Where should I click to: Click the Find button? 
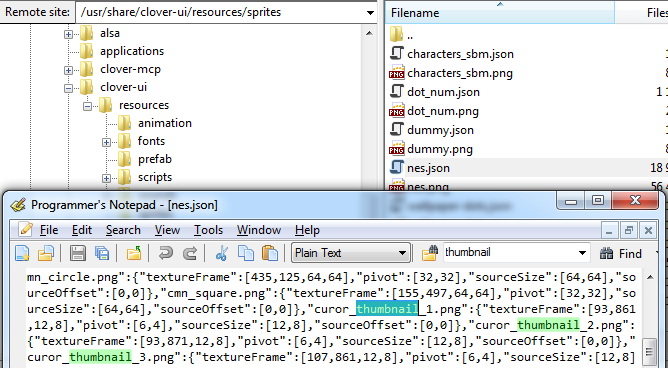coord(620,254)
